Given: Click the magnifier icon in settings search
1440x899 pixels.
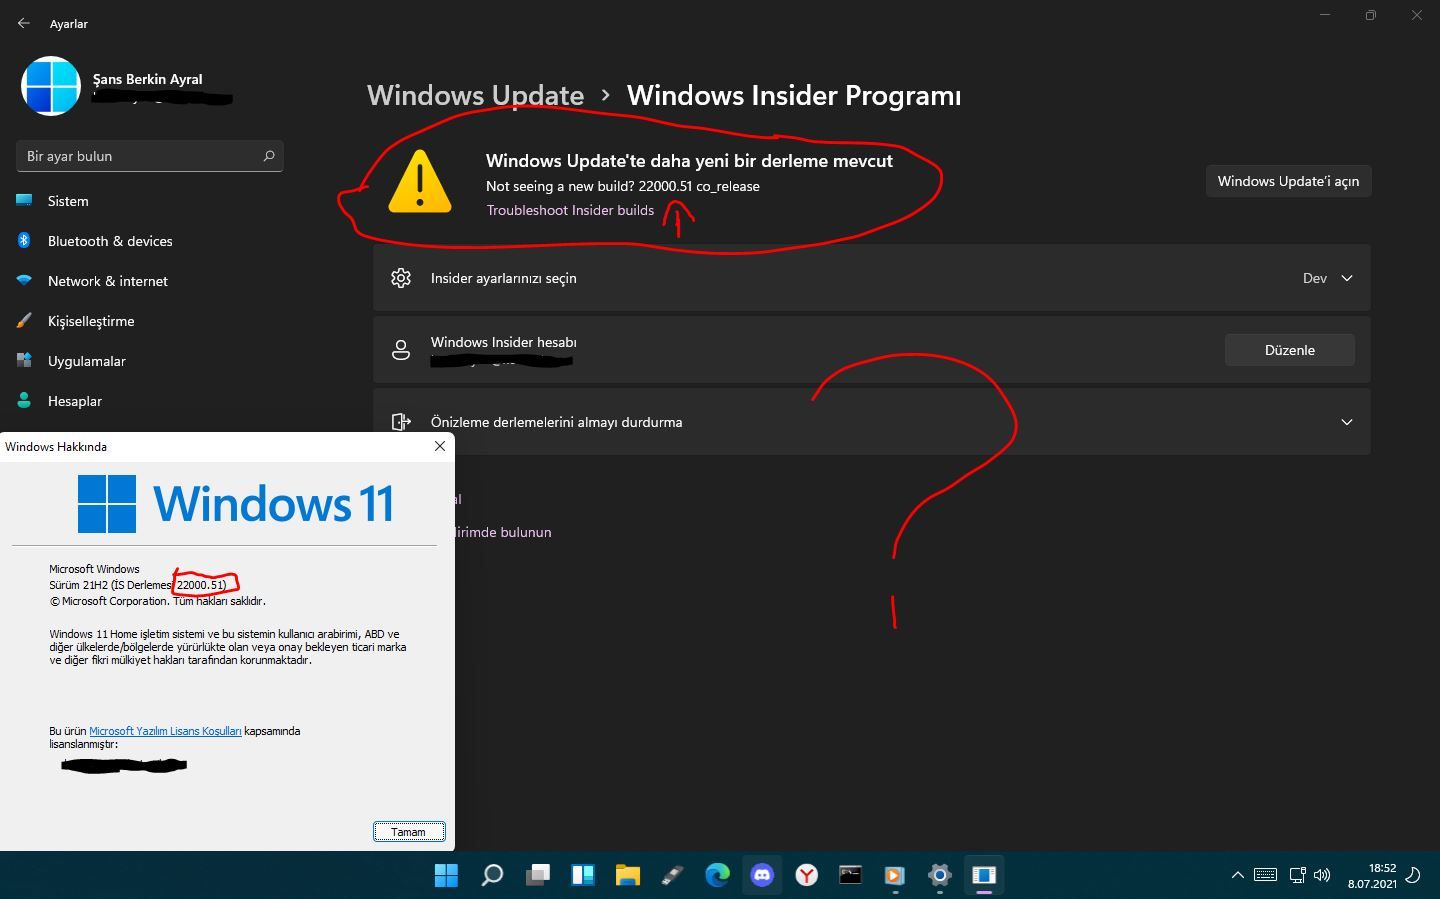Looking at the screenshot, I should point(268,156).
